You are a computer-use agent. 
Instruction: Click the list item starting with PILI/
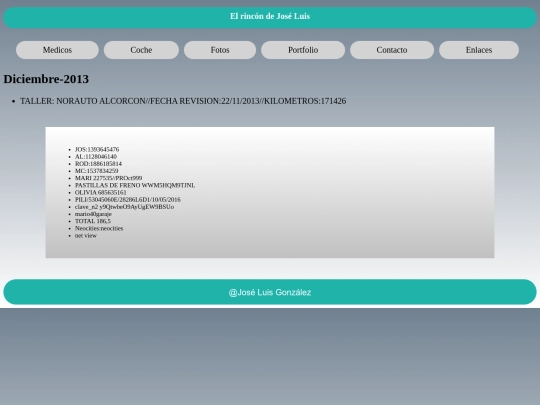(x=128, y=200)
